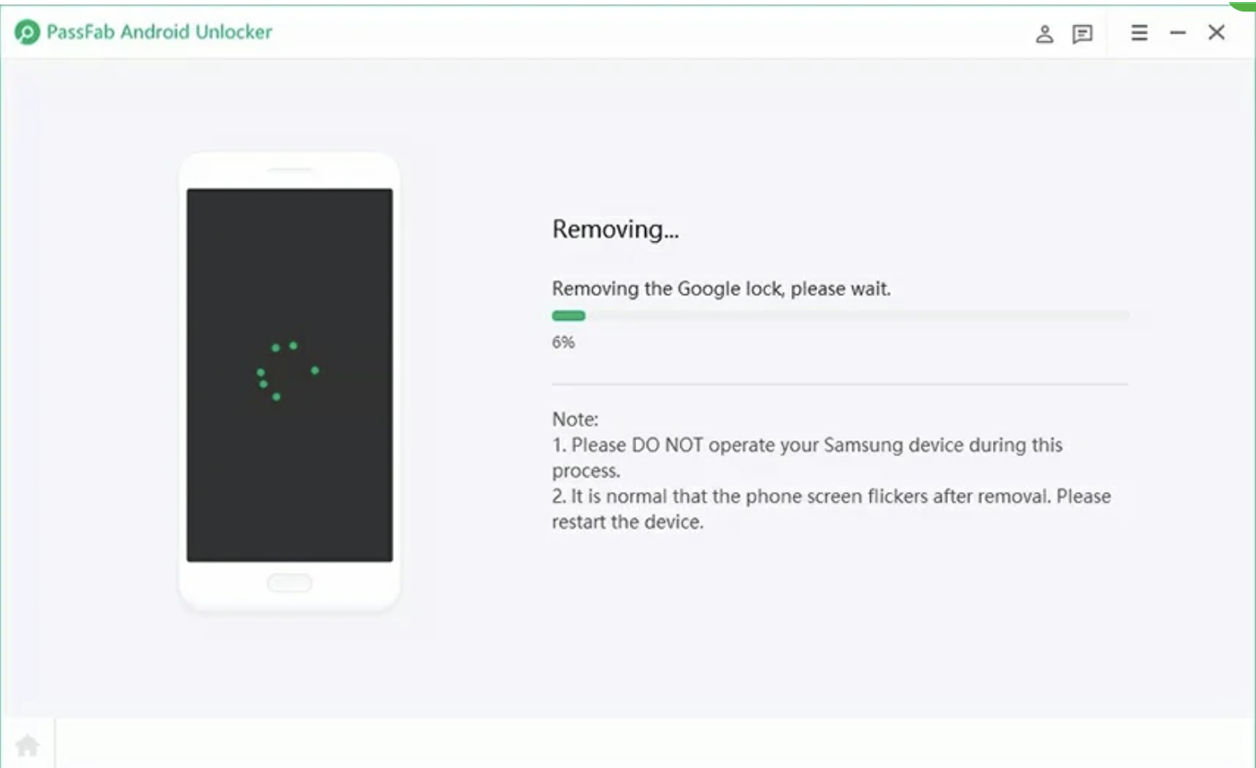1256x768 pixels.
Task: Open the hamburger menu
Action: click(x=1139, y=33)
